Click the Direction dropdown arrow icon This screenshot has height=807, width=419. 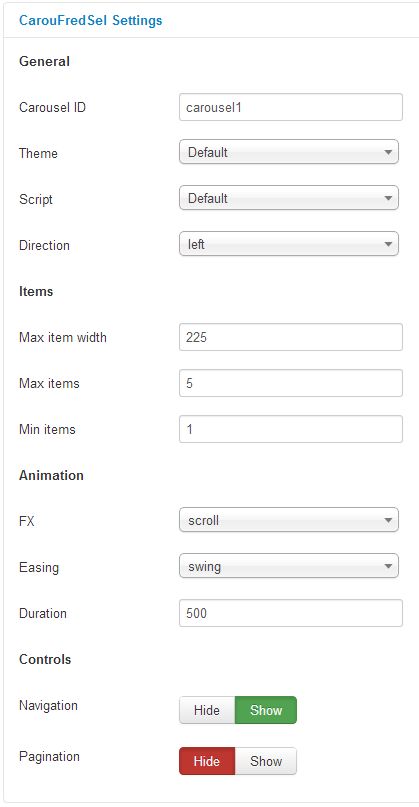point(388,244)
